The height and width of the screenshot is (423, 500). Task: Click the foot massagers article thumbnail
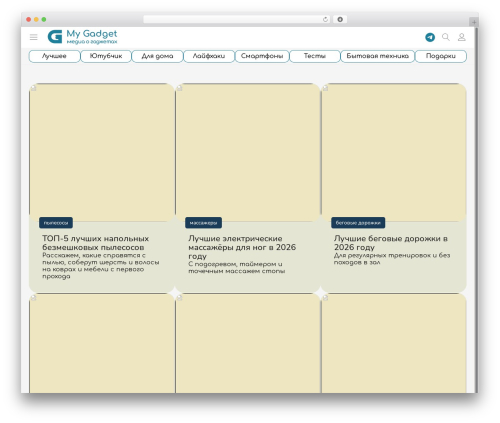click(248, 152)
